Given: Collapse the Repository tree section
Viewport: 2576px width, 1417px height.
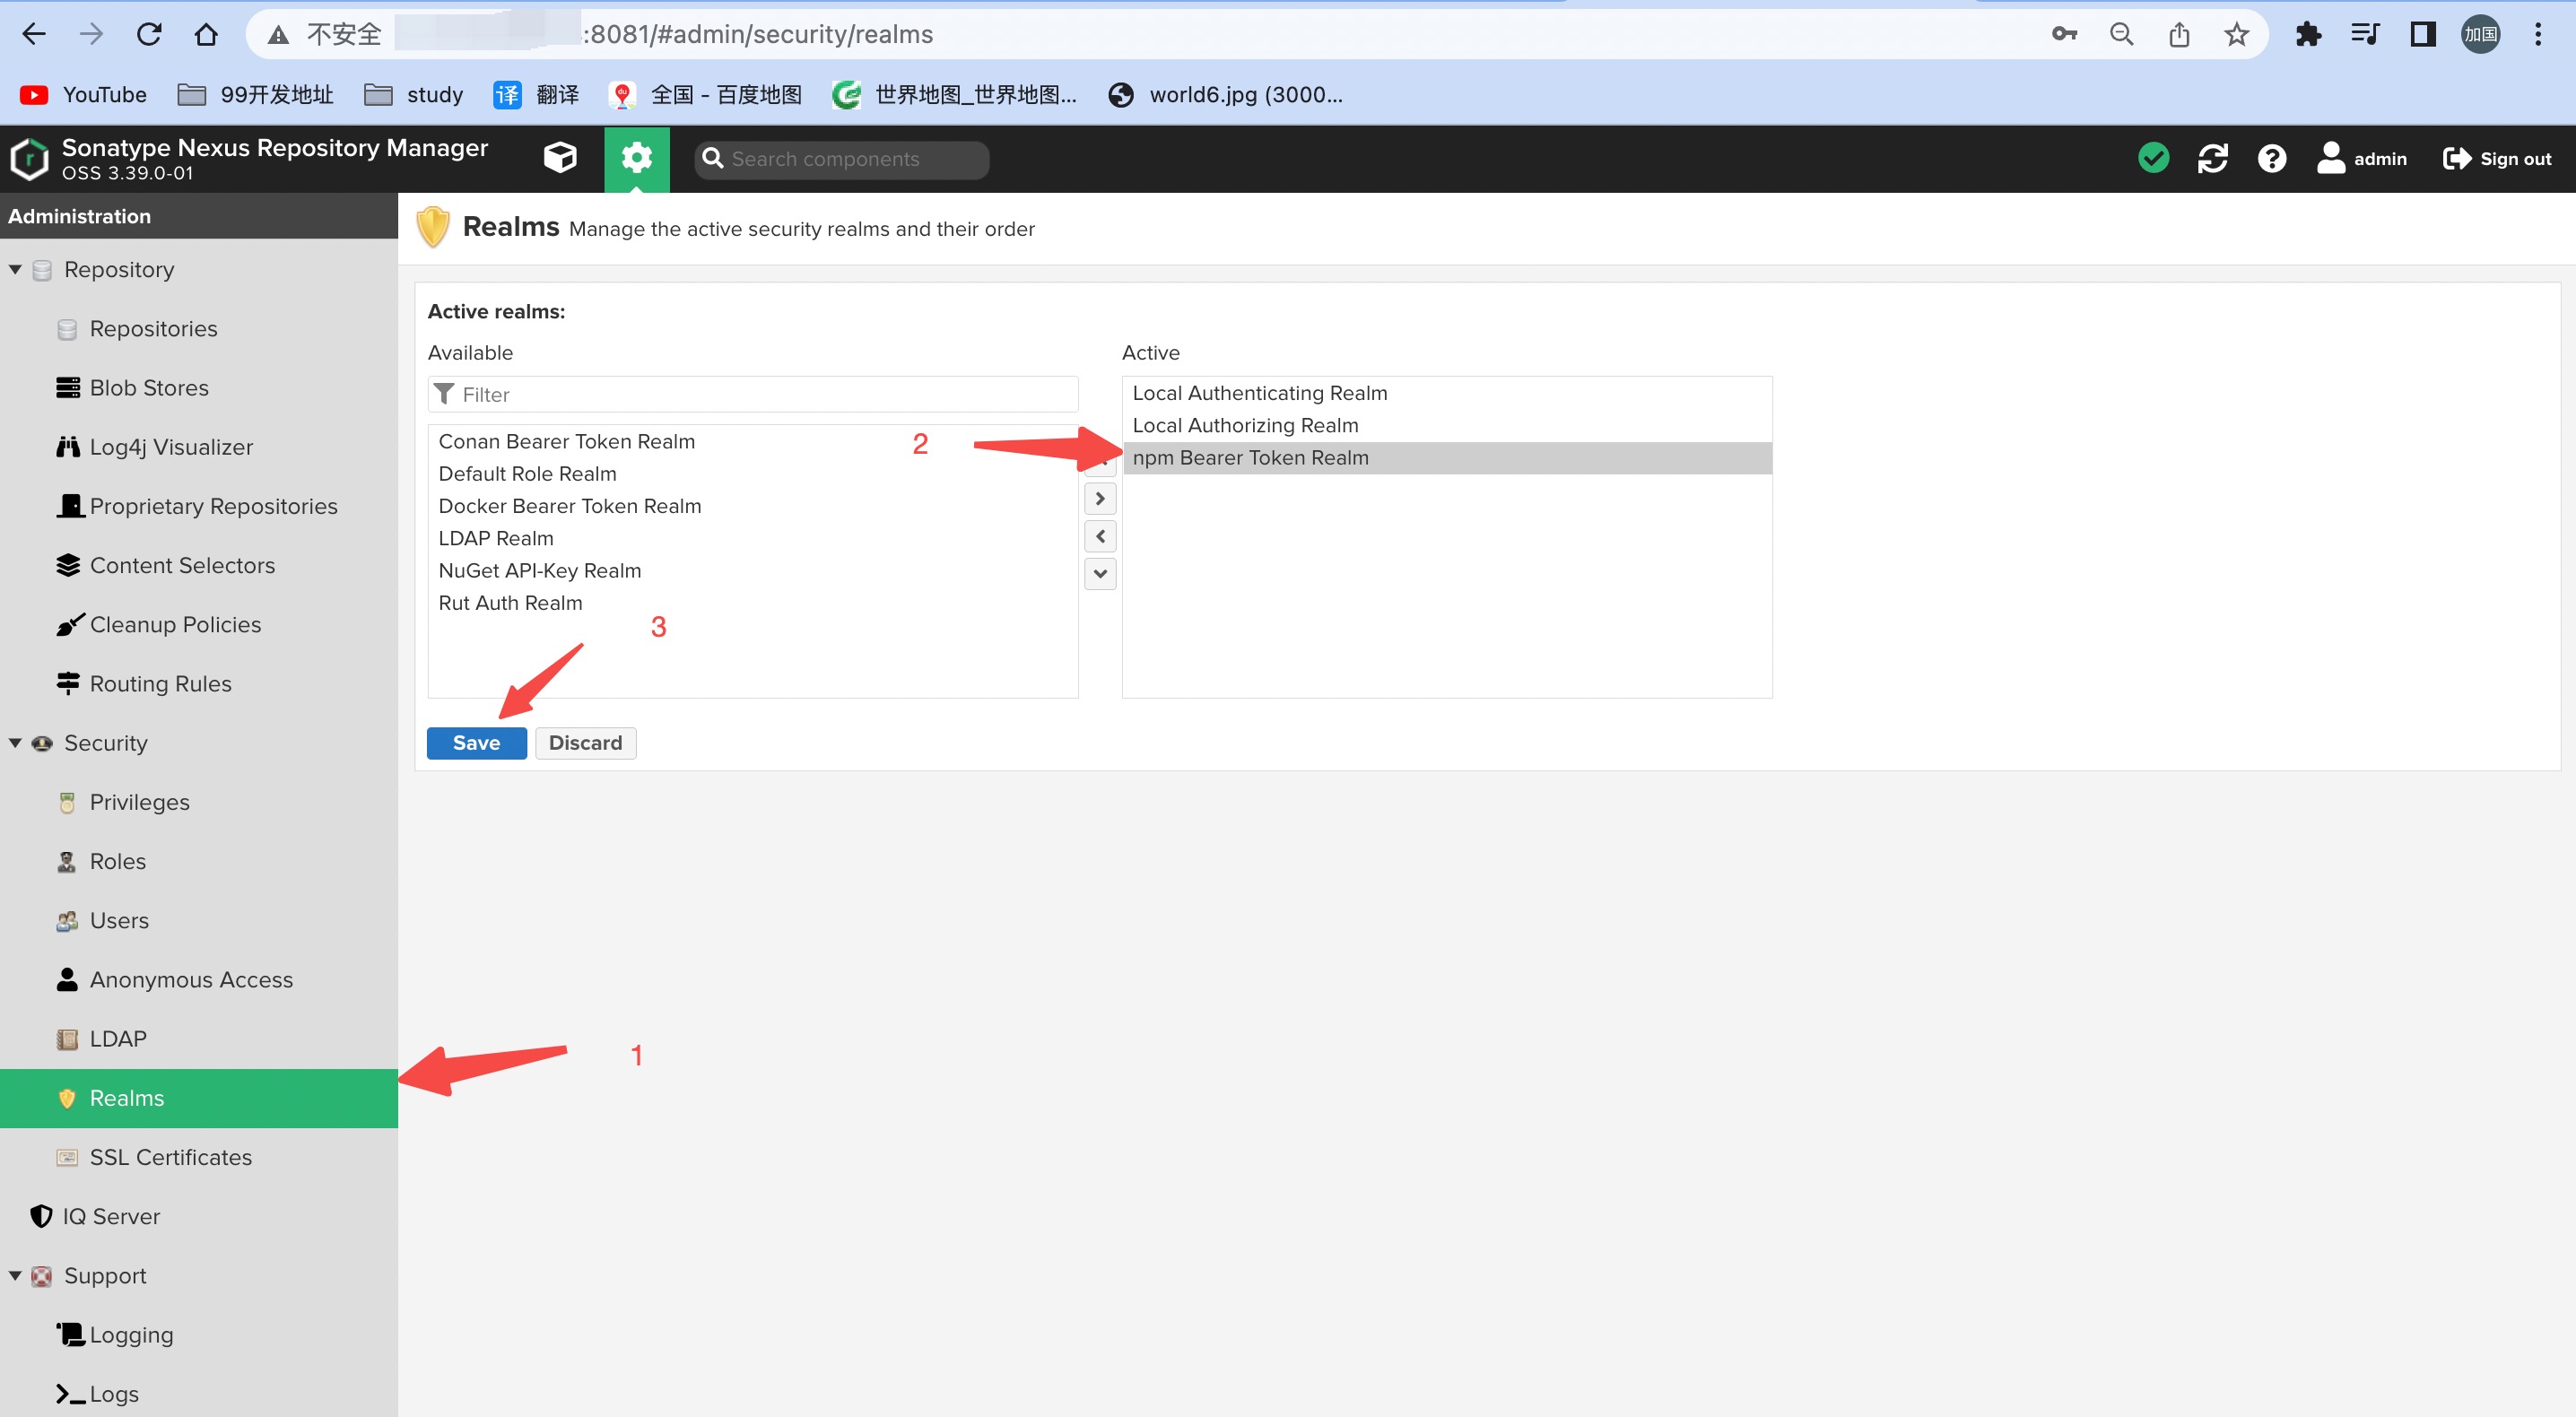Looking at the screenshot, I should pos(15,269).
